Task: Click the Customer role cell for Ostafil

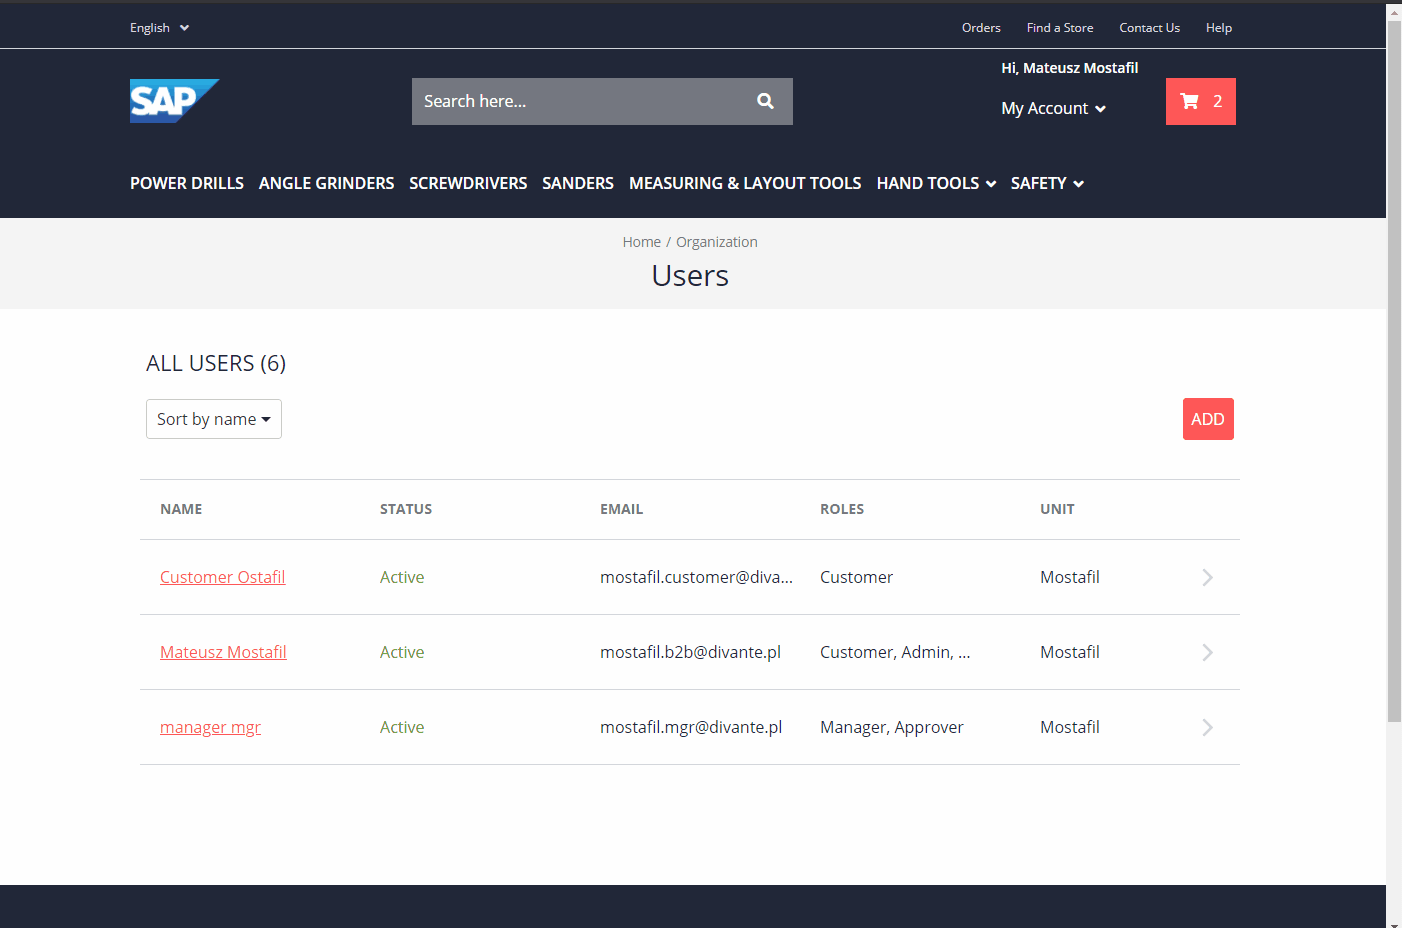Action: [x=856, y=577]
